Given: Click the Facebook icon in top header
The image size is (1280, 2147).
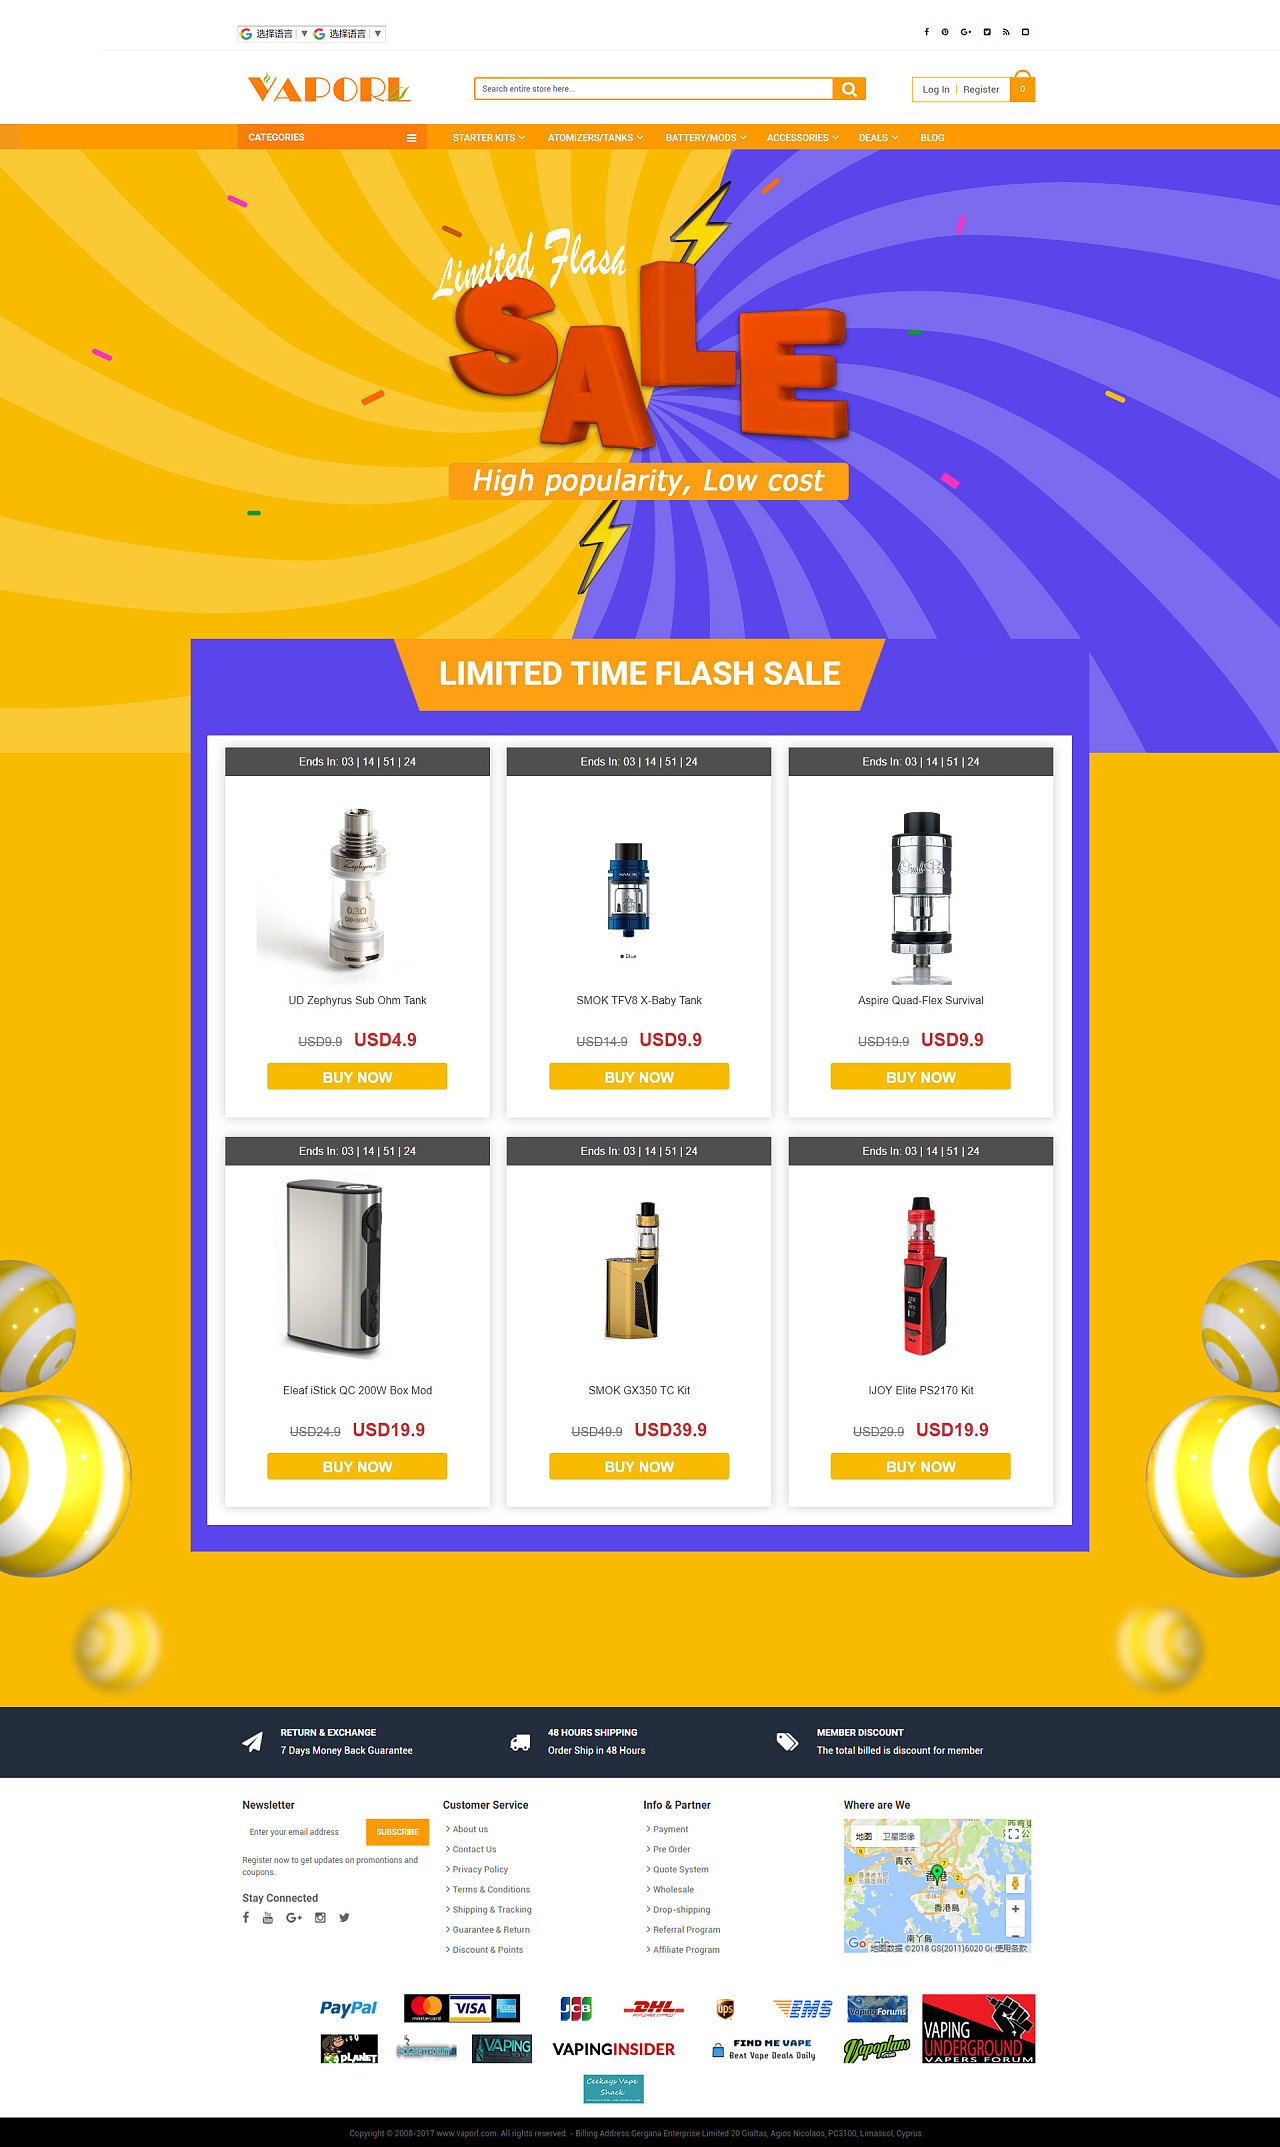Looking at the screenshot, I should [x=926, y=32].
